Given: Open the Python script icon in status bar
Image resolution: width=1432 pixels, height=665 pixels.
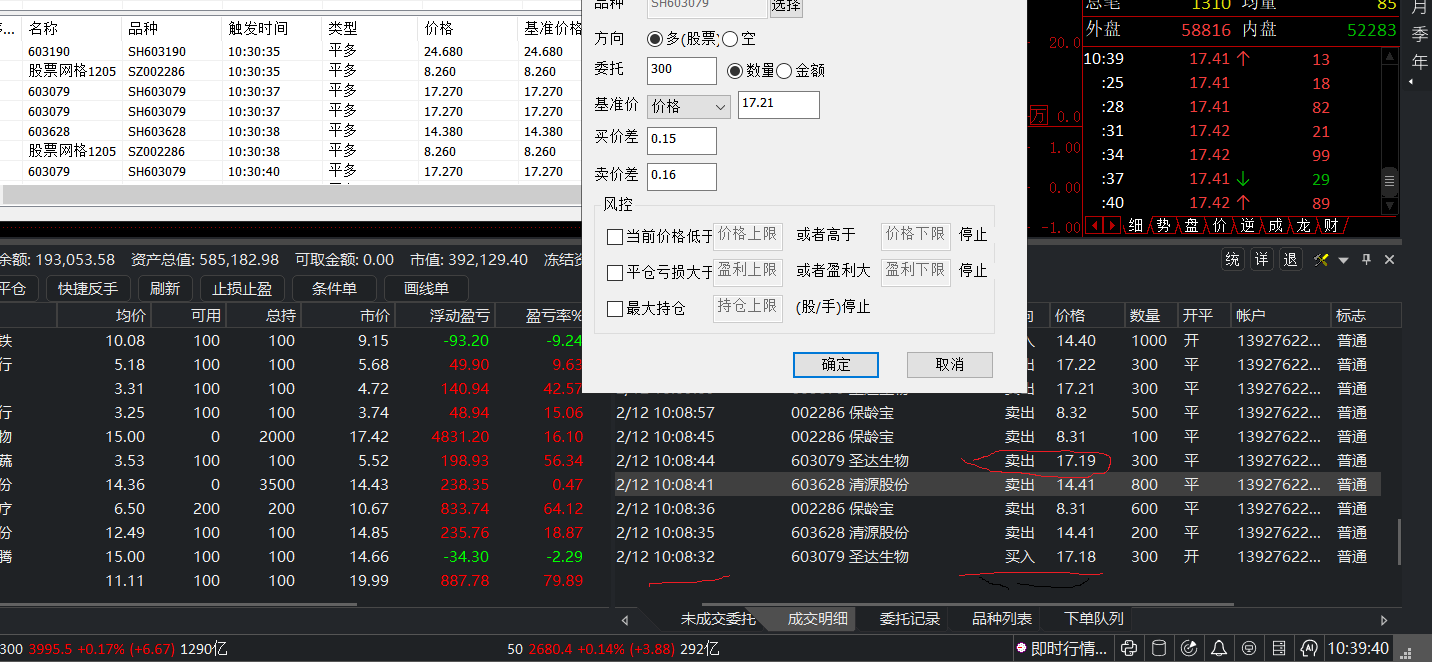Looking at the screenshot, I should click(x=1129, y=648).
